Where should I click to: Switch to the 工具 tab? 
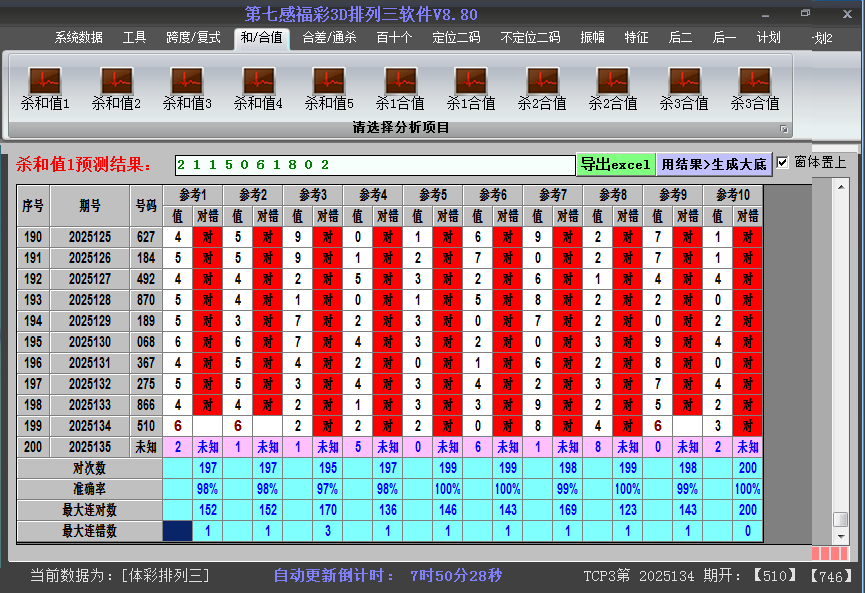click(x=134, y=38)
